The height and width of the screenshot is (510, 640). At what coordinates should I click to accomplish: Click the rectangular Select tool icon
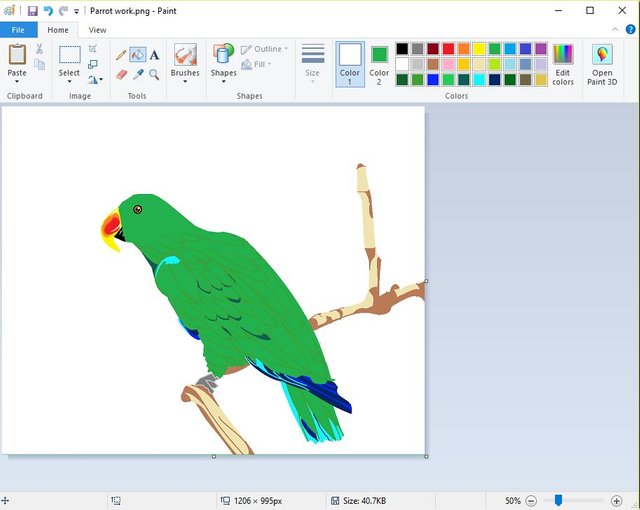[70, 55]
